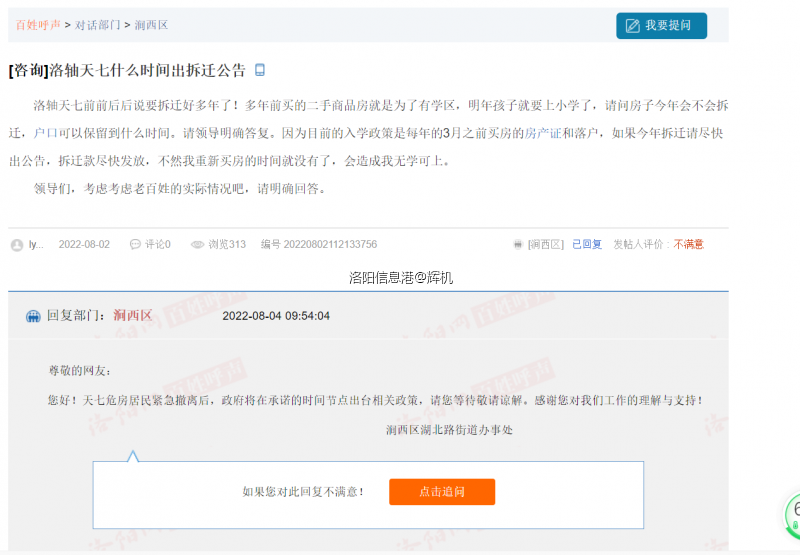The width and height of the screenshot is (800, 555).
Task: Click the mobile phone icon beside the title
Action: 260,70
